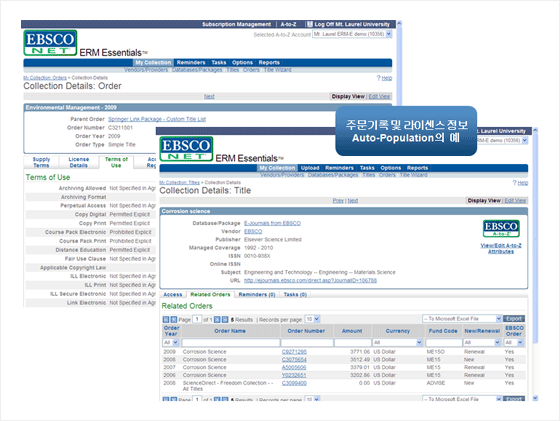Viewport: 560px width, 421px height.
Task: Click Export button above Related Orders table
Action: click(514, 319)
